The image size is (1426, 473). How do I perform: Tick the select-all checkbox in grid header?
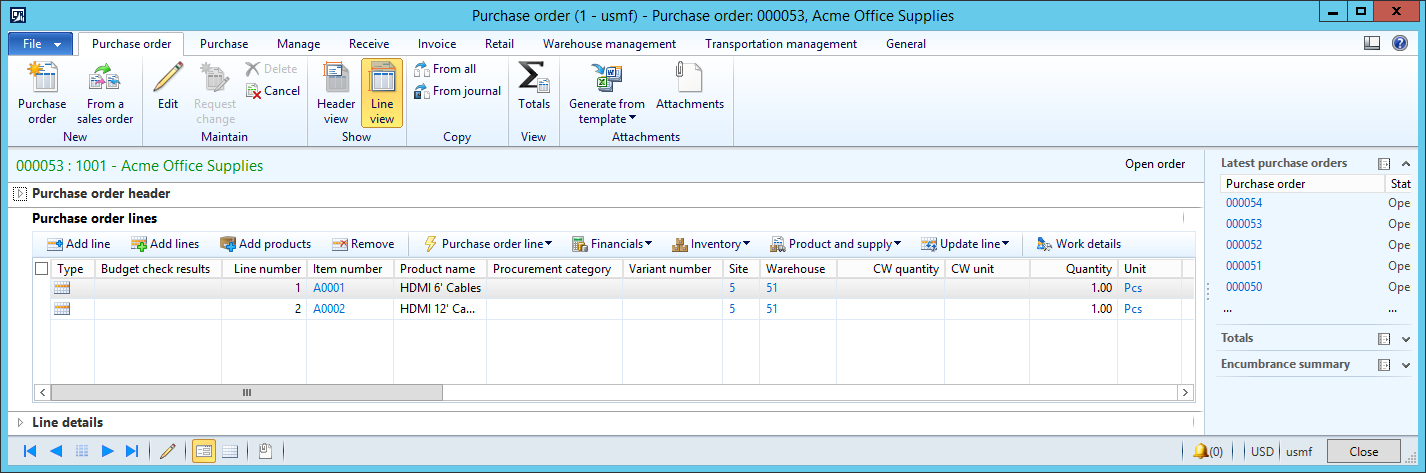41,269
